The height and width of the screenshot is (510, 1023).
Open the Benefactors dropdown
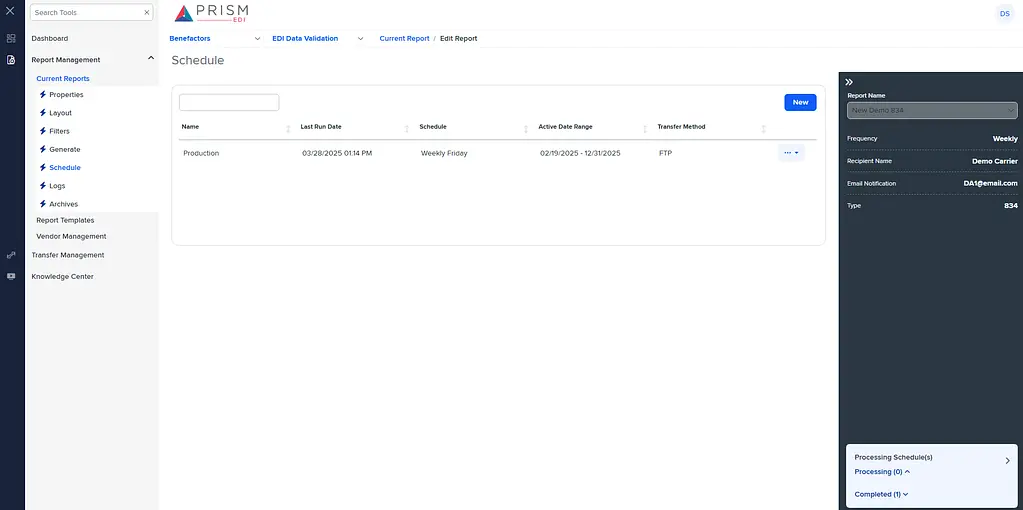(257, 38)
